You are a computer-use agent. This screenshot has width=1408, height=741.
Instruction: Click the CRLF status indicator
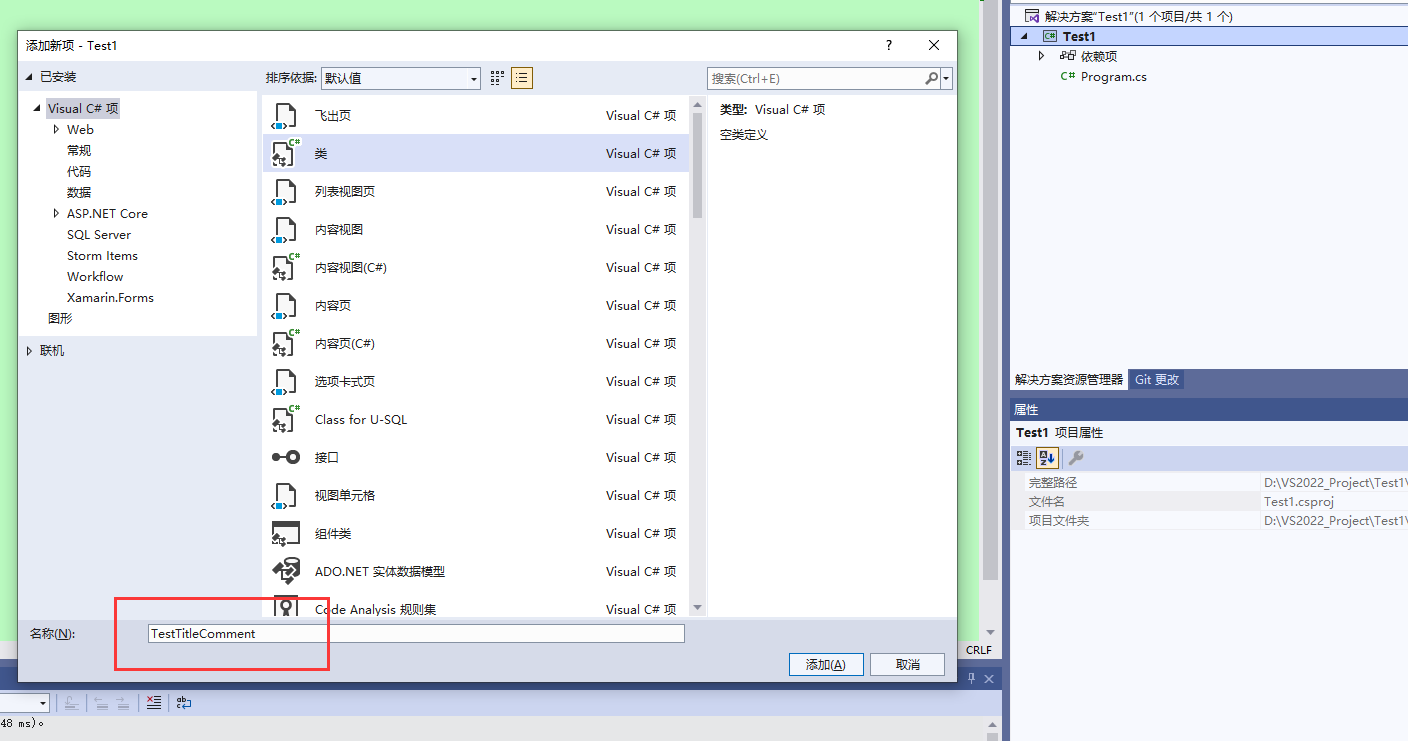point(979,650)
